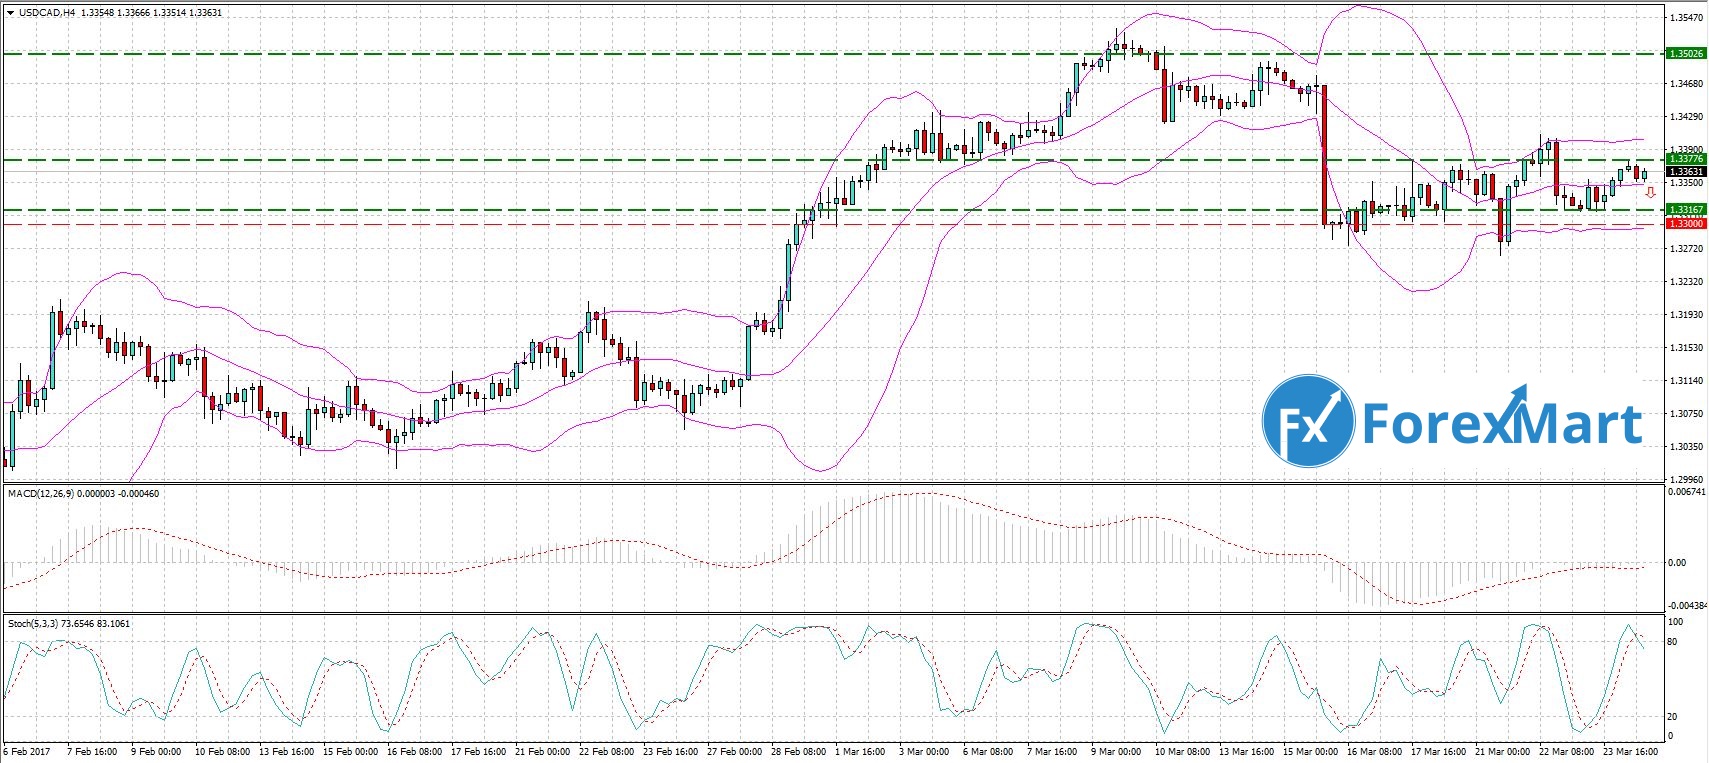Open the triangle menu beside USDCAD,H4 title
This screenshot has height=763, width=1709.
pos(10,13)
